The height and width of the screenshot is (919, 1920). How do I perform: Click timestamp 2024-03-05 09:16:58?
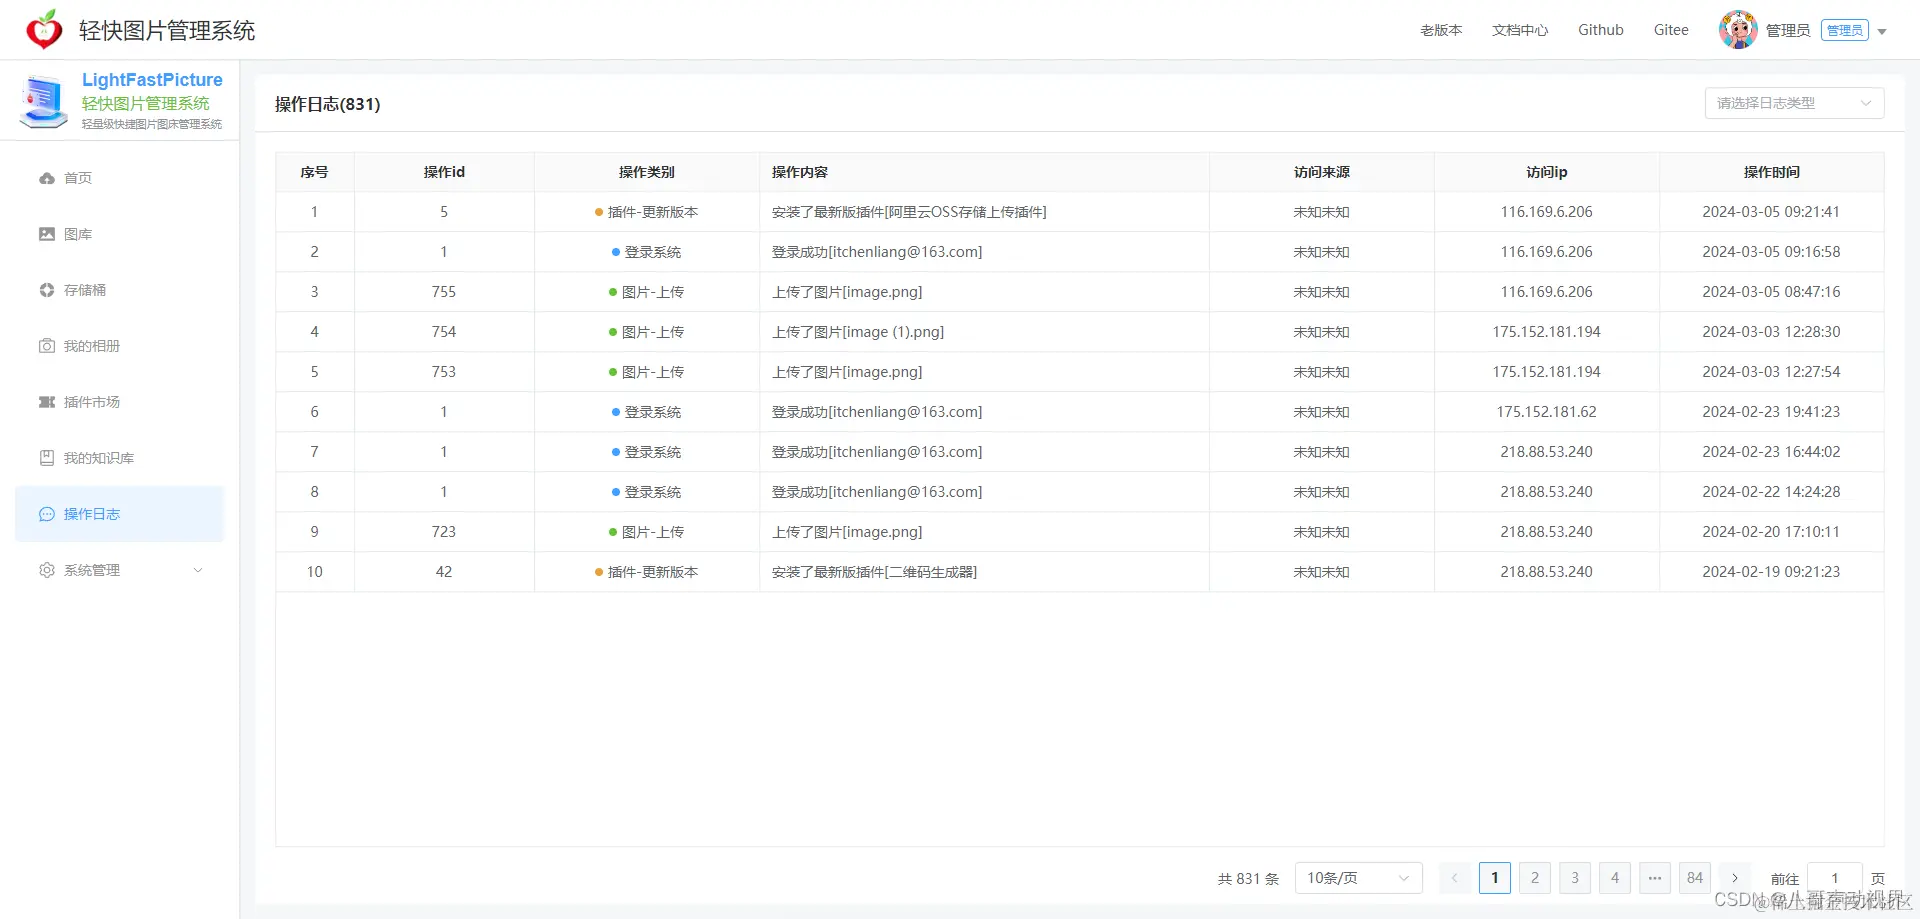click(1771, 252)
